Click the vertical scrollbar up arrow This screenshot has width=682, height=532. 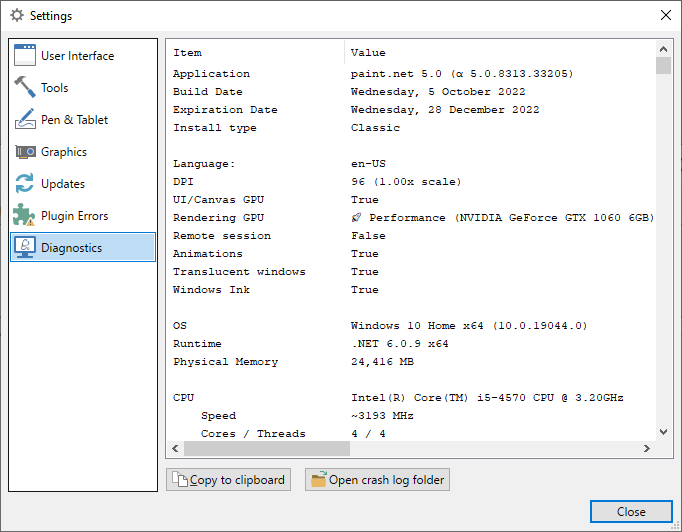[x=663, y=49]
